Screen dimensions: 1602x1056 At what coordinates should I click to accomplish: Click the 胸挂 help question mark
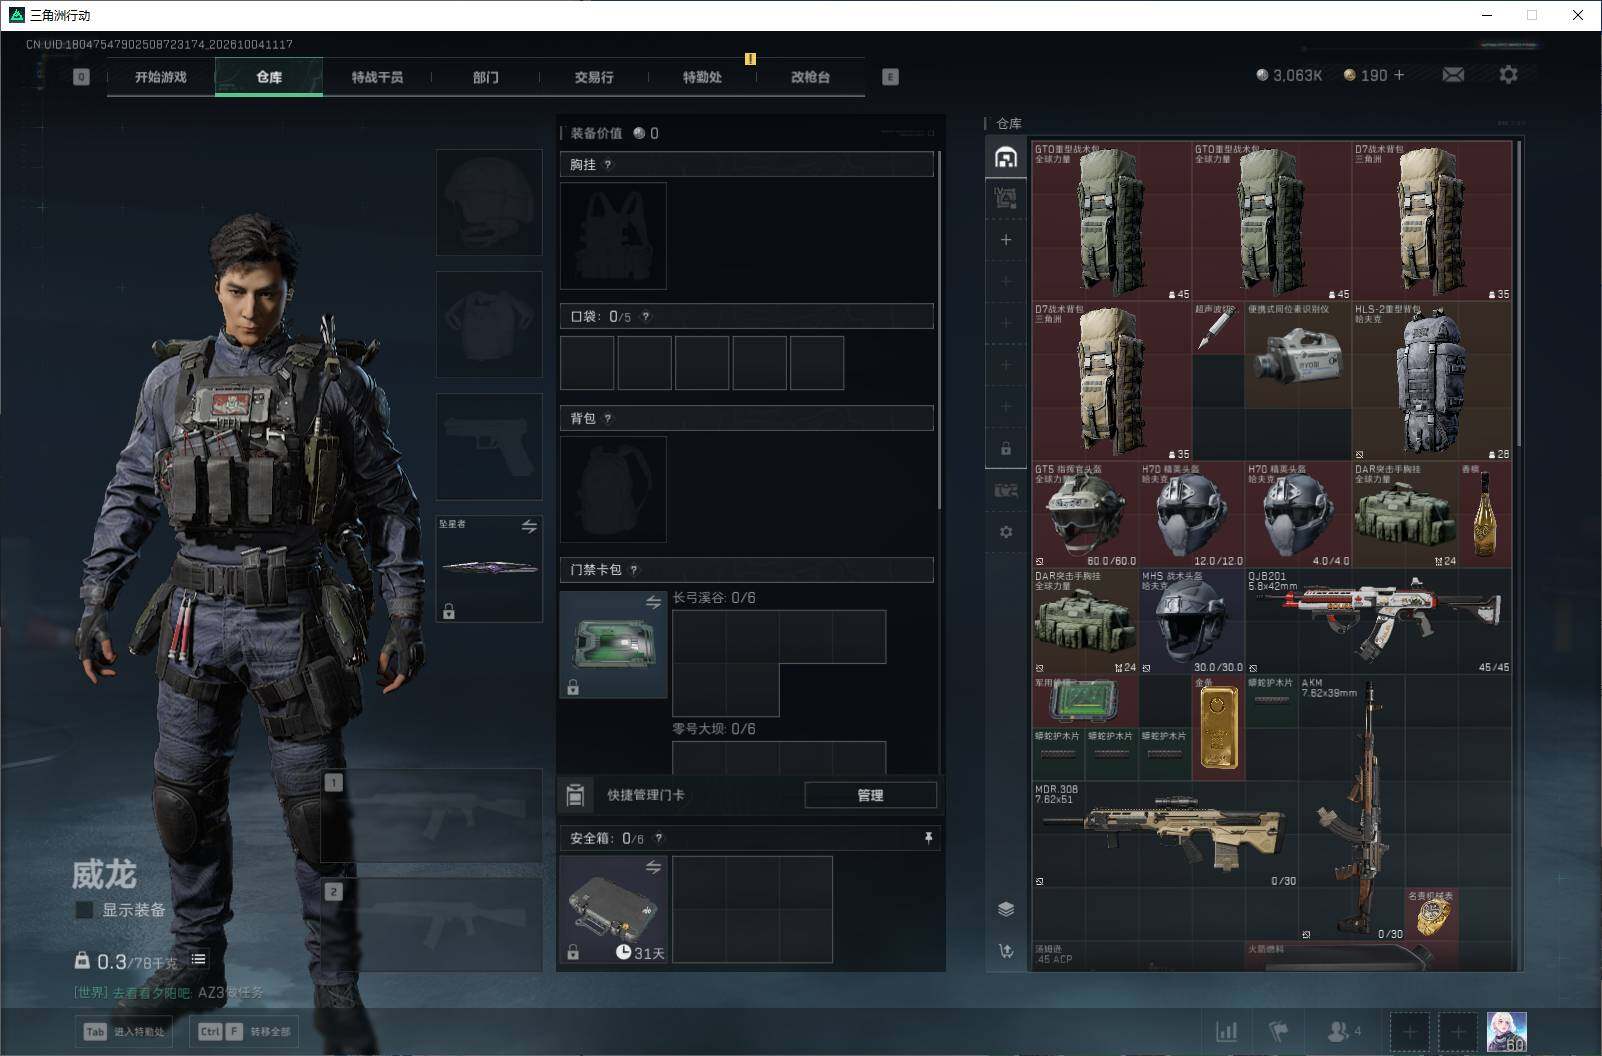608,164
